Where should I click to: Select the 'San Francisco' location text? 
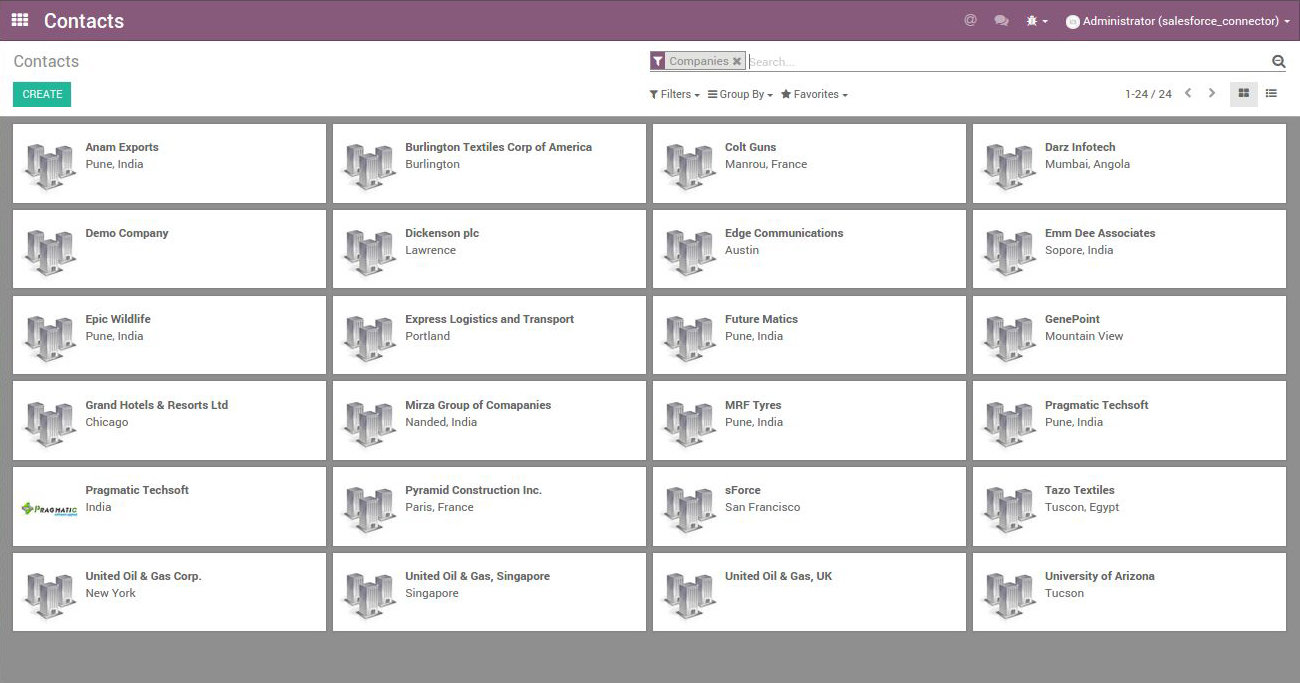click(763, 507)
